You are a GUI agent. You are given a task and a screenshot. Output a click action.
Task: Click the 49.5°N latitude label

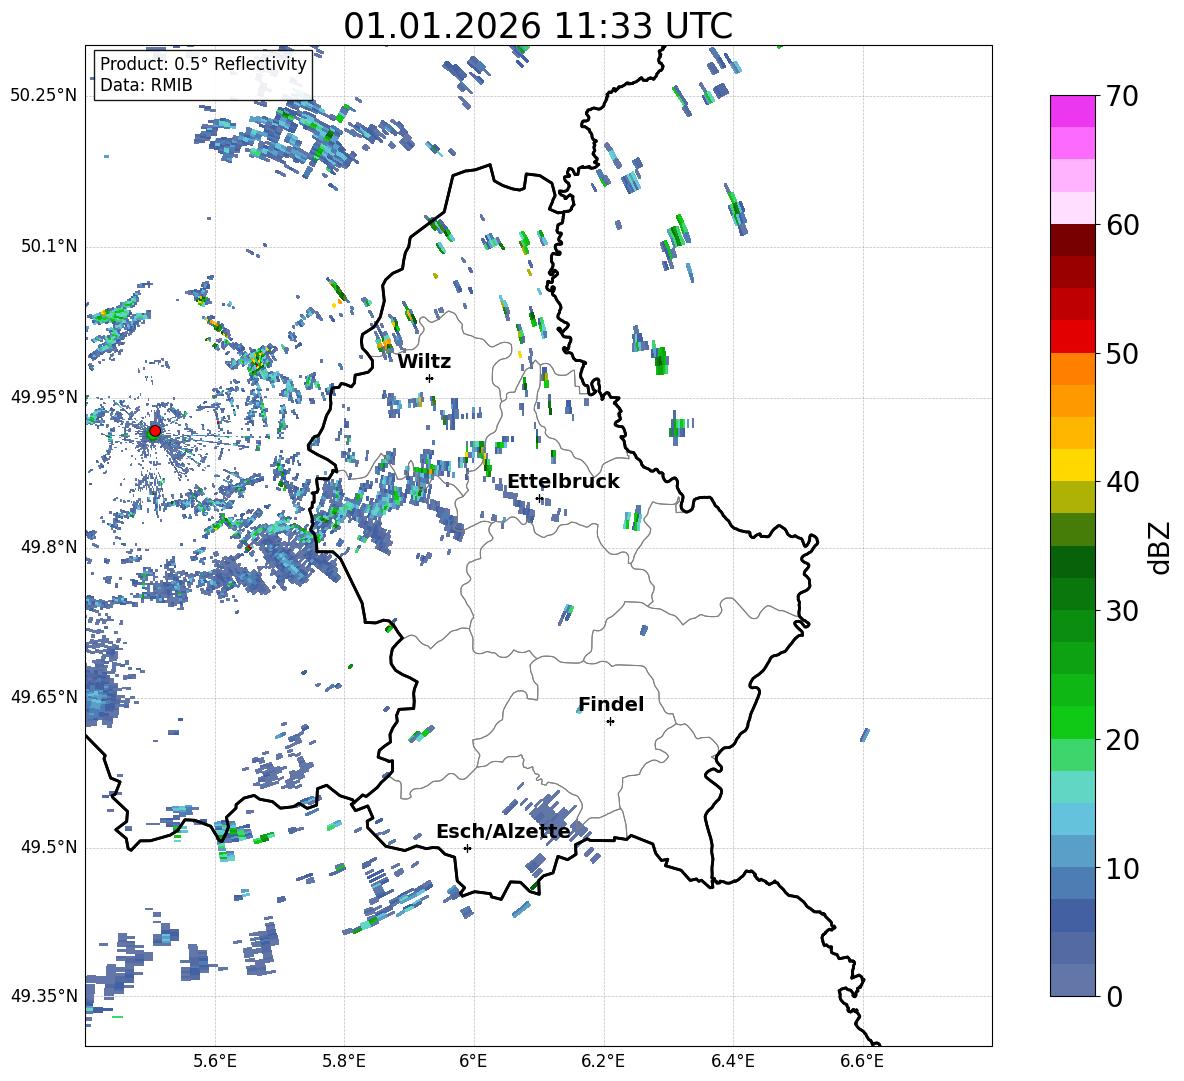tap(48, 847)
